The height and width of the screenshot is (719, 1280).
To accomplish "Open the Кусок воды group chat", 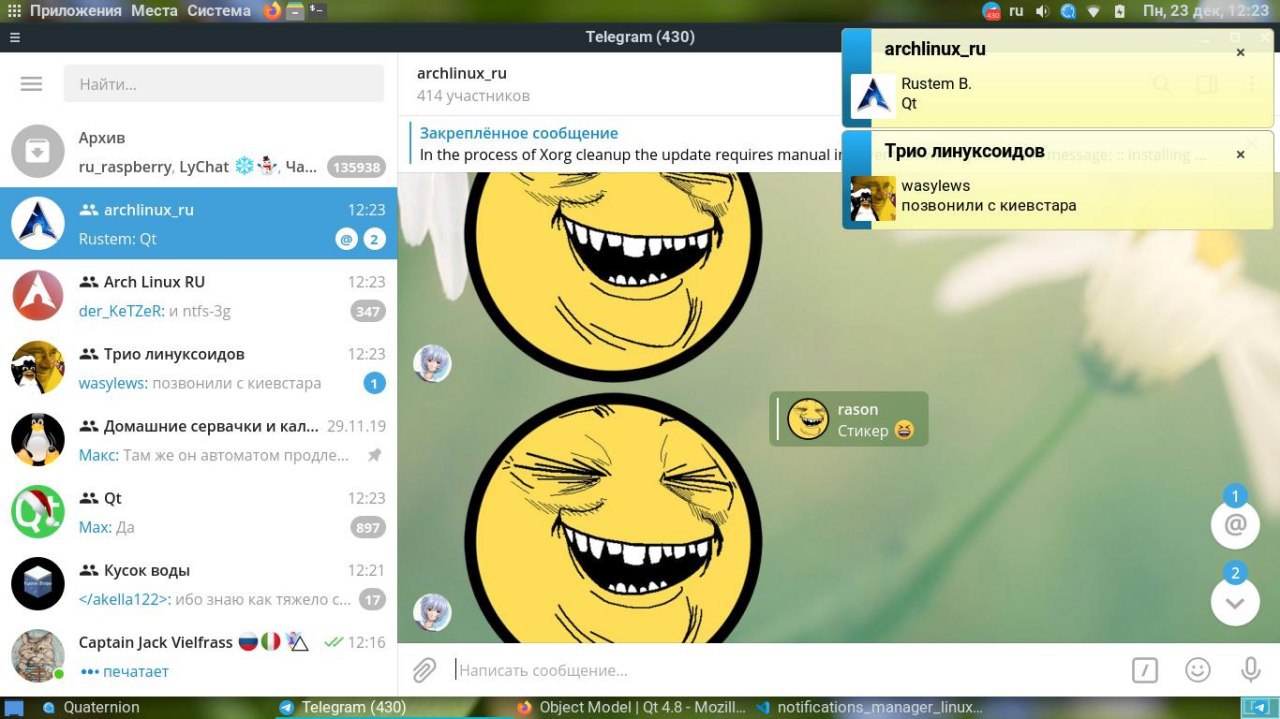I will (x=199, y=584).
